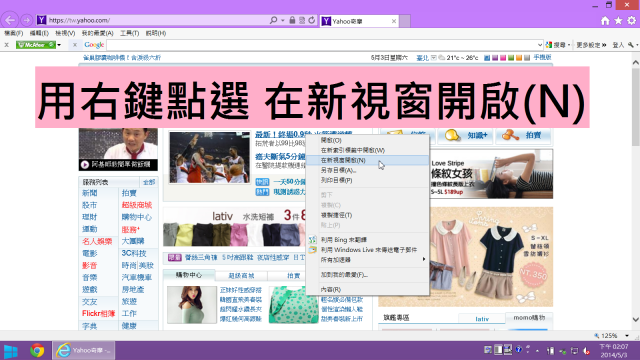Select the pink theme color swatch
Screen dimensions: 640x360
click(x=503, y=58)
